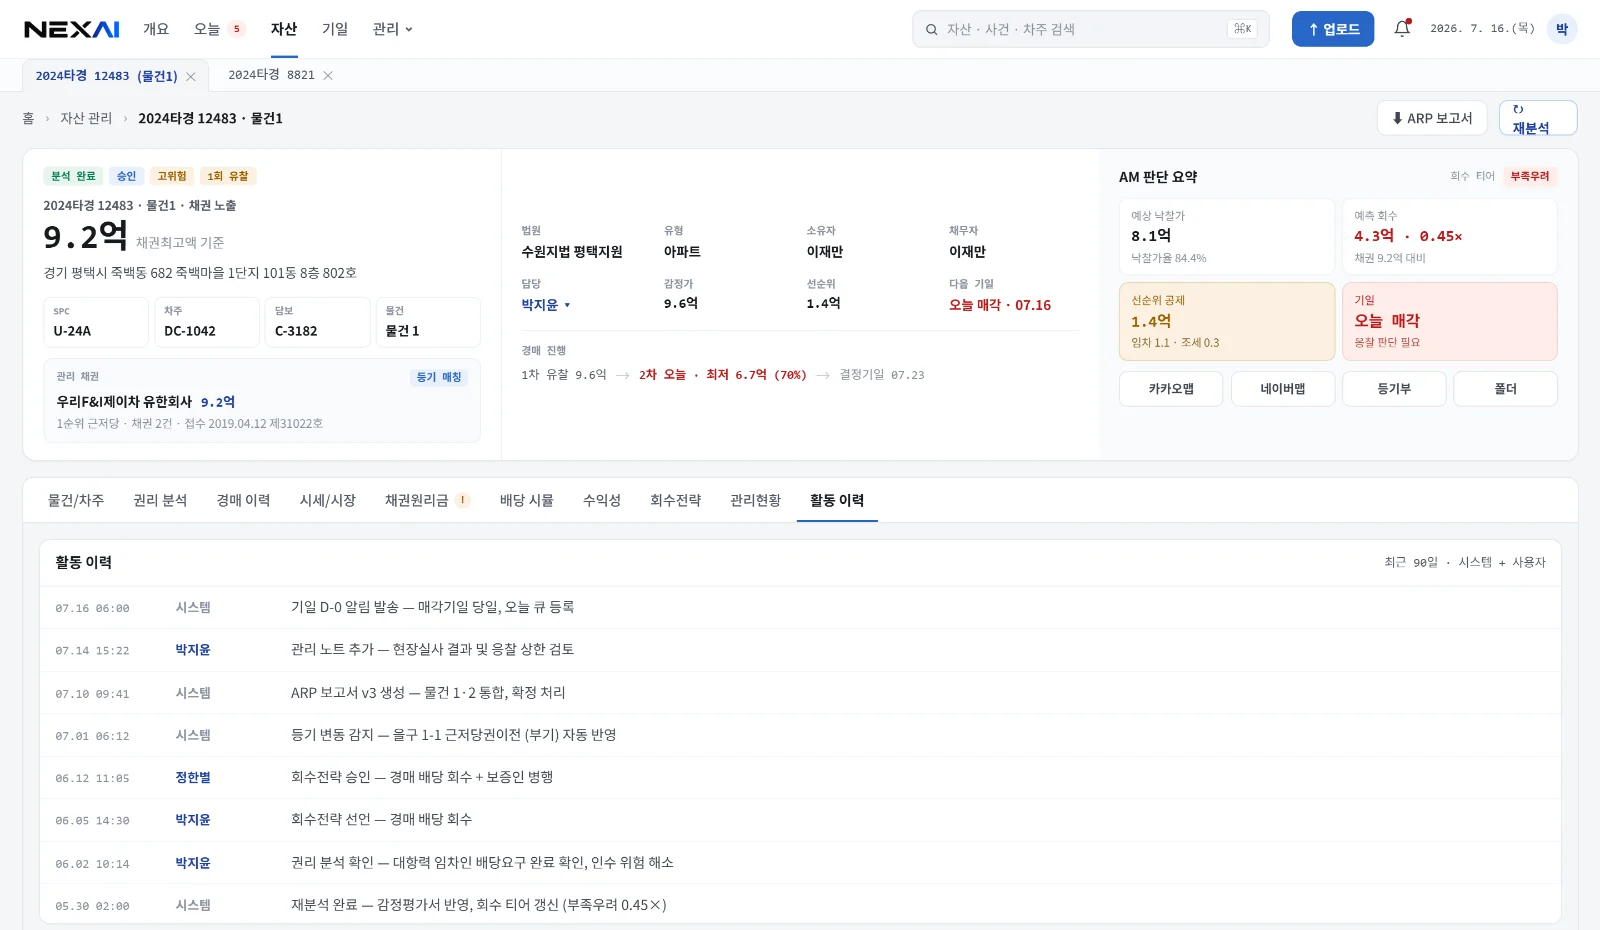Open the 박 user avatar

coord(1561,29)
